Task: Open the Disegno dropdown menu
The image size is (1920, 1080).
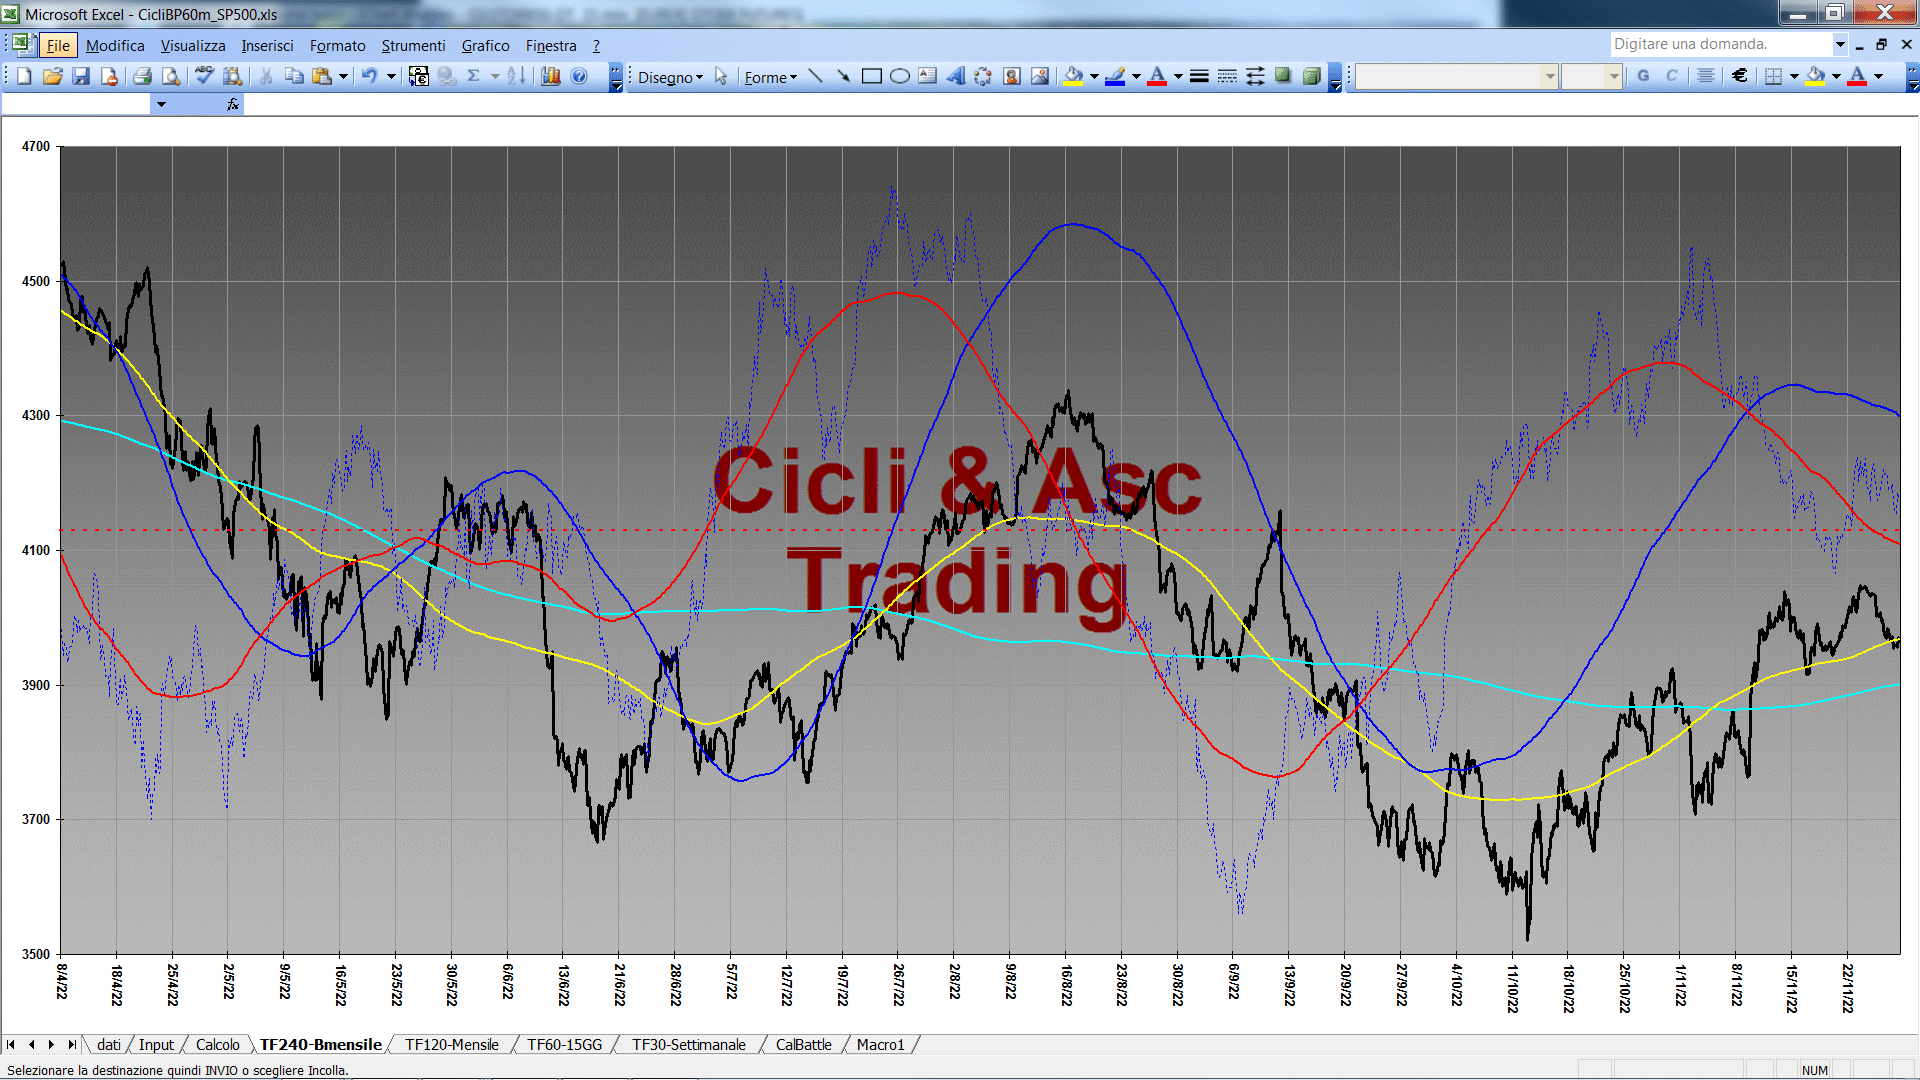Action: [x=671, y=77]
